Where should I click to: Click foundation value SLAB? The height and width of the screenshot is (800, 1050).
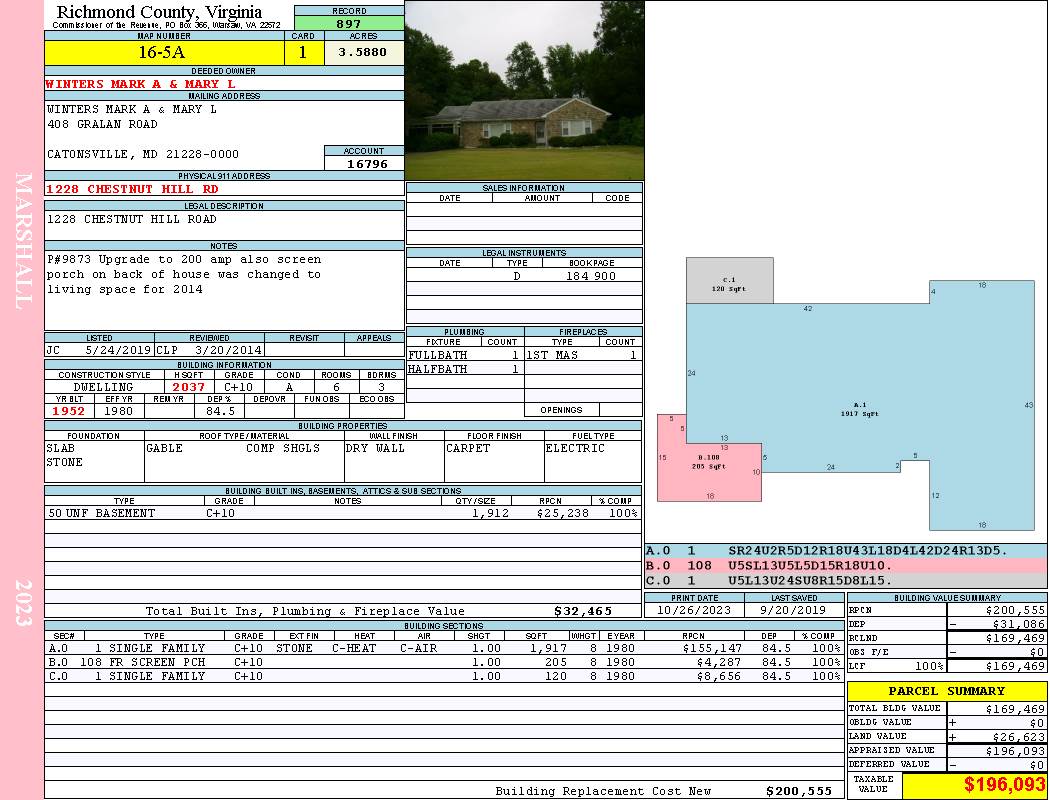point(60,448)
